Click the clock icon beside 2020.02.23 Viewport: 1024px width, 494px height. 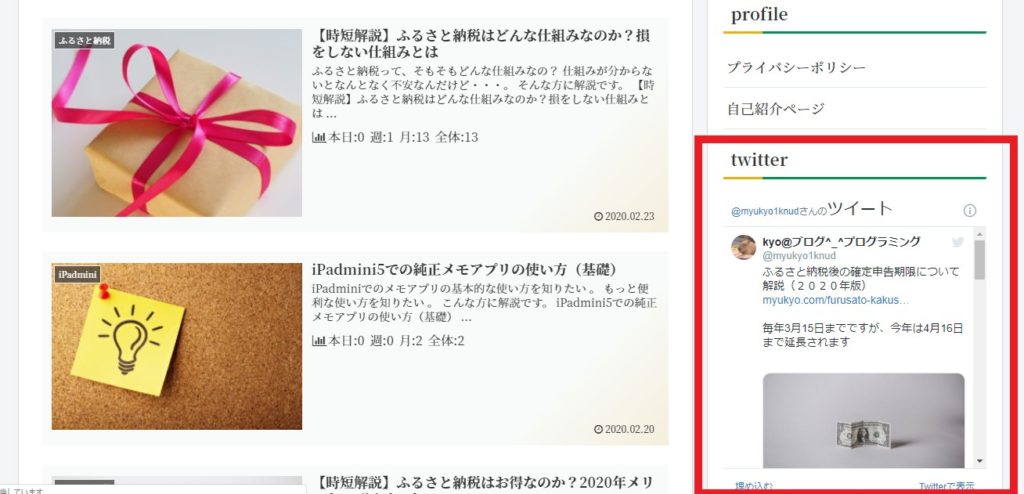coord(598,216)
